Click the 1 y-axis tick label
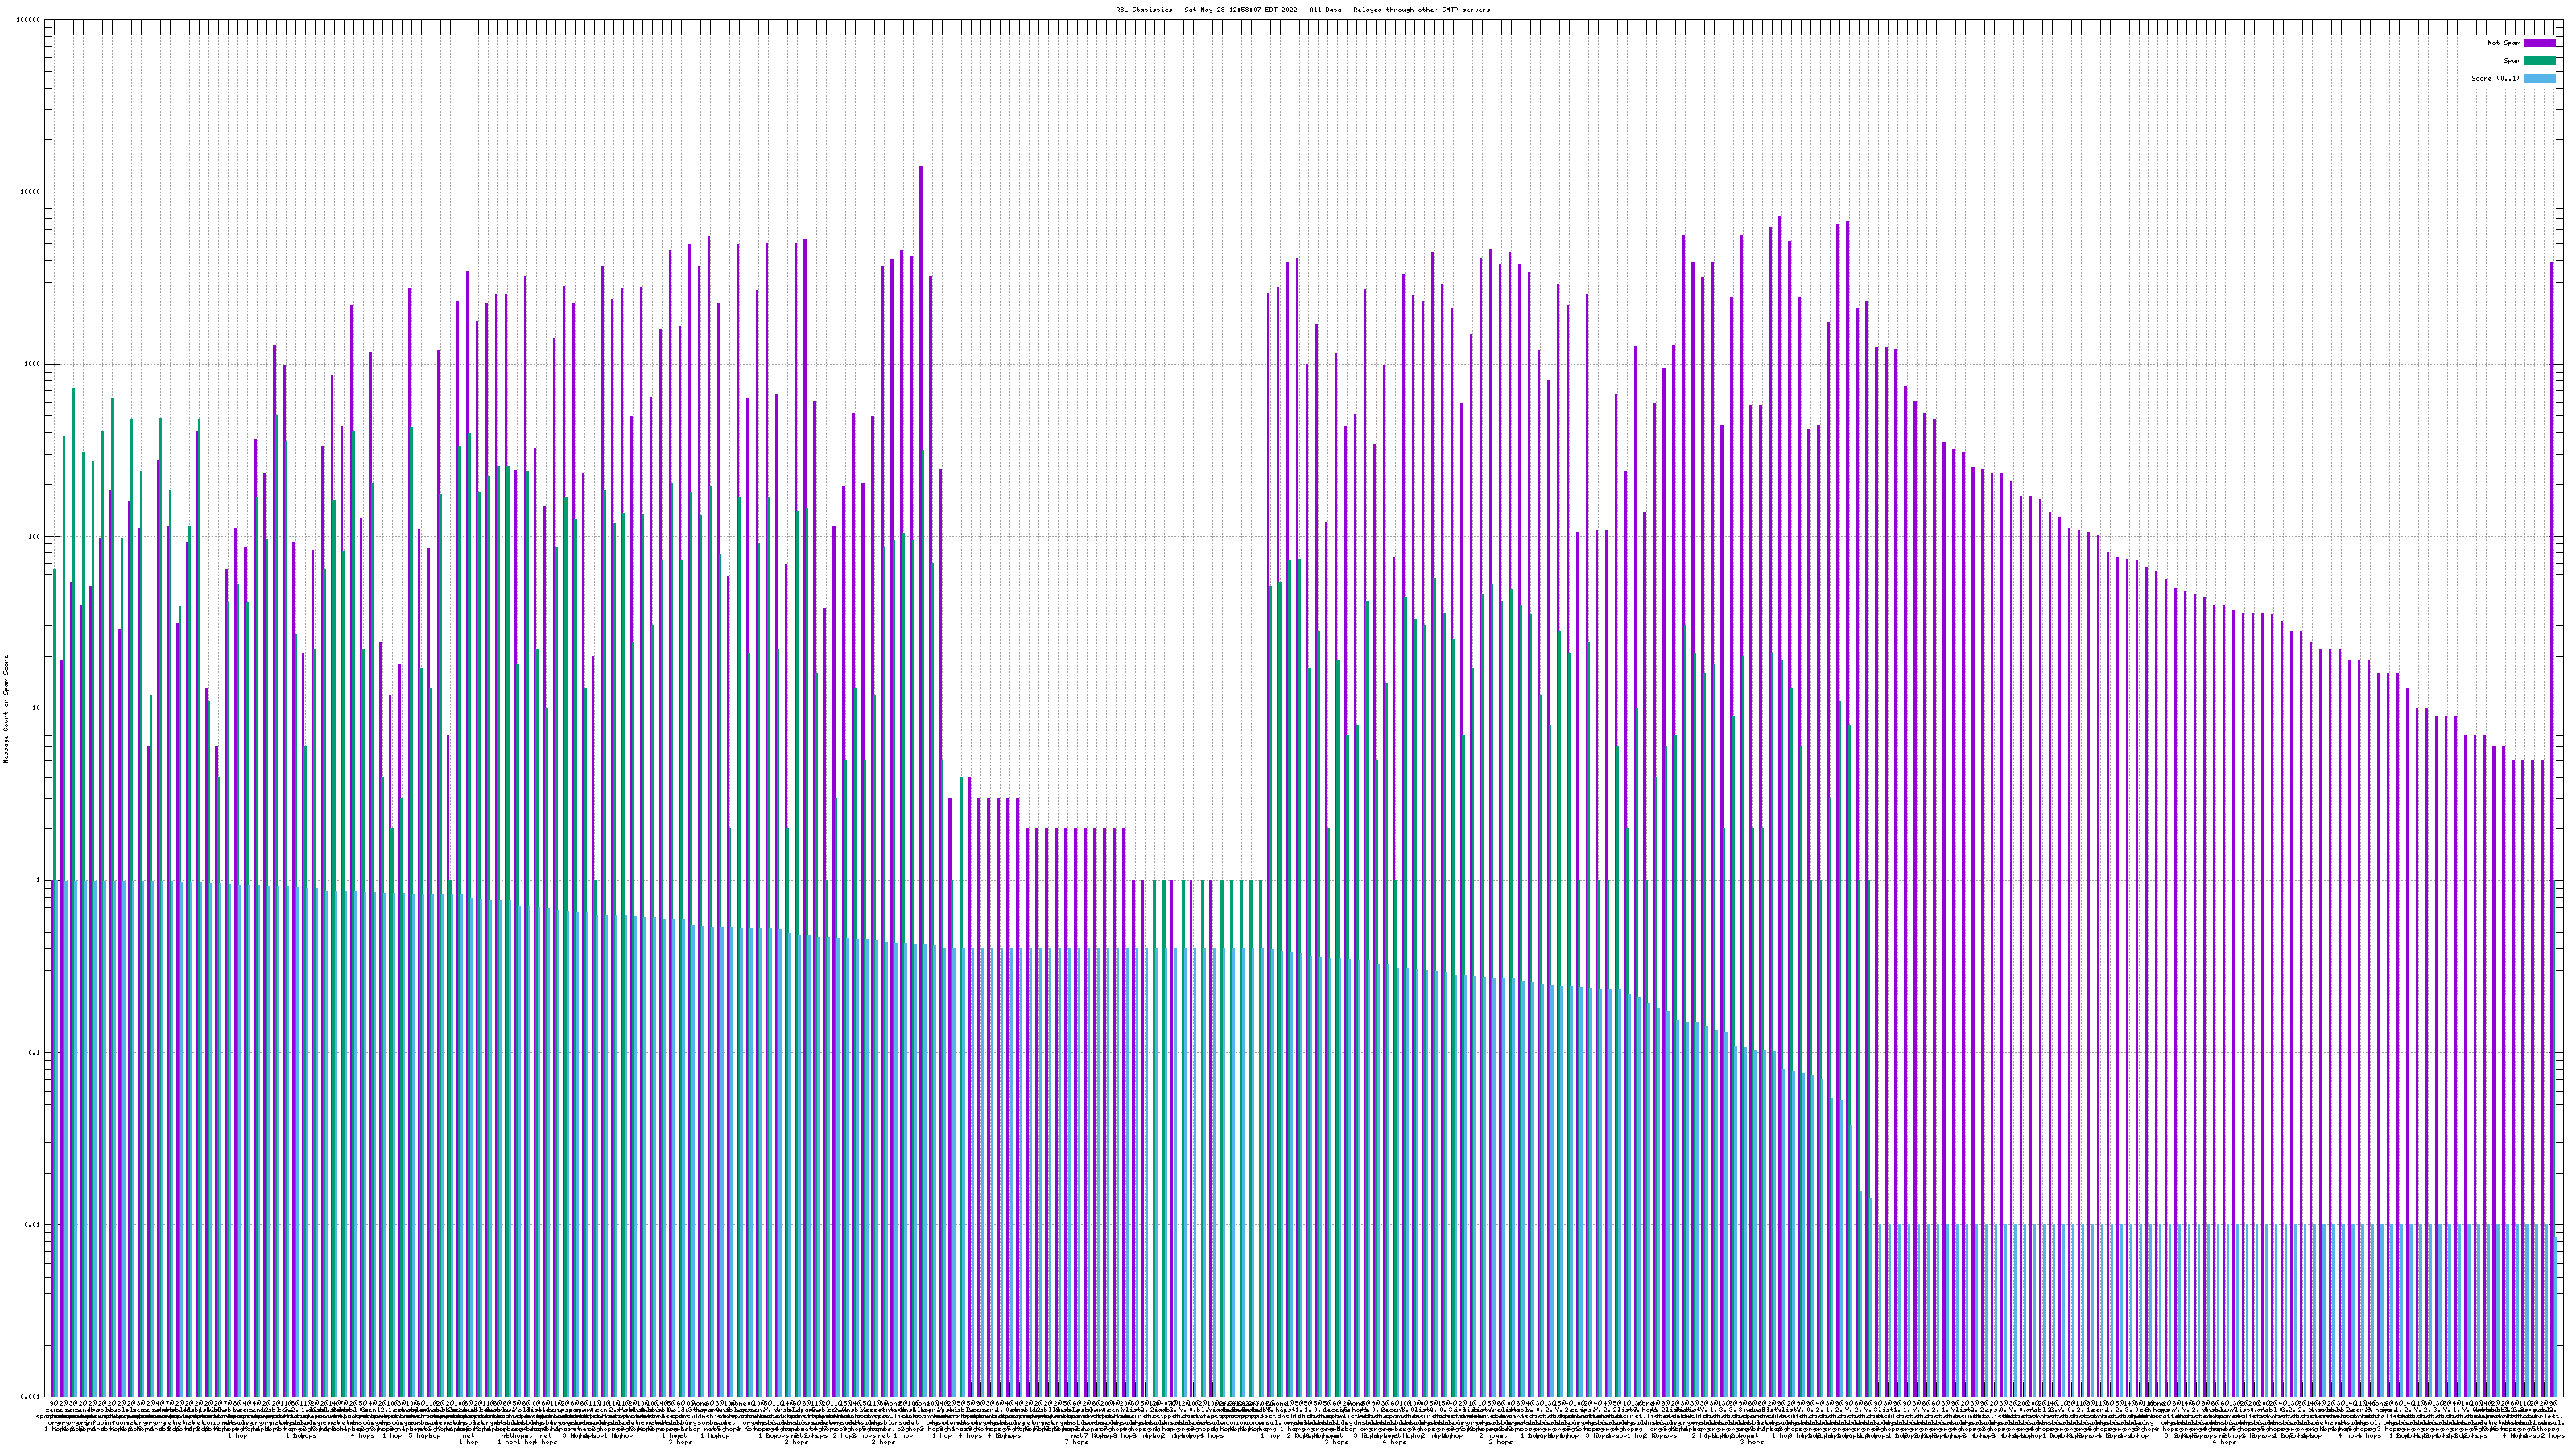 click(x=38, y=880)
